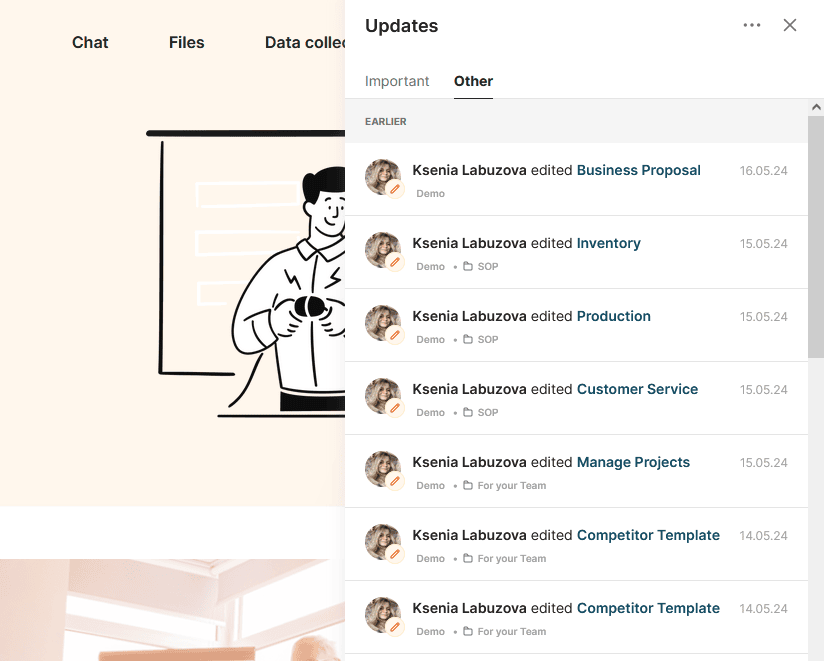
Task: Click the Updates panel scrollbar thumb
Action: tap(816, 236)
